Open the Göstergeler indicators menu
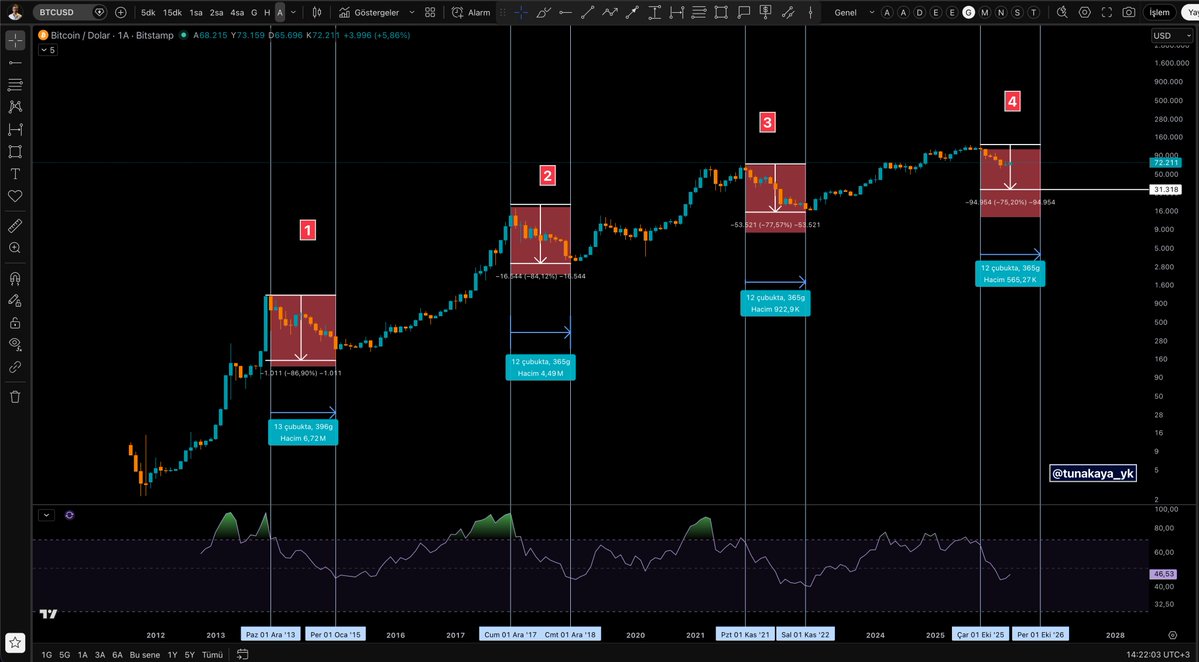 tap(369, 12)
